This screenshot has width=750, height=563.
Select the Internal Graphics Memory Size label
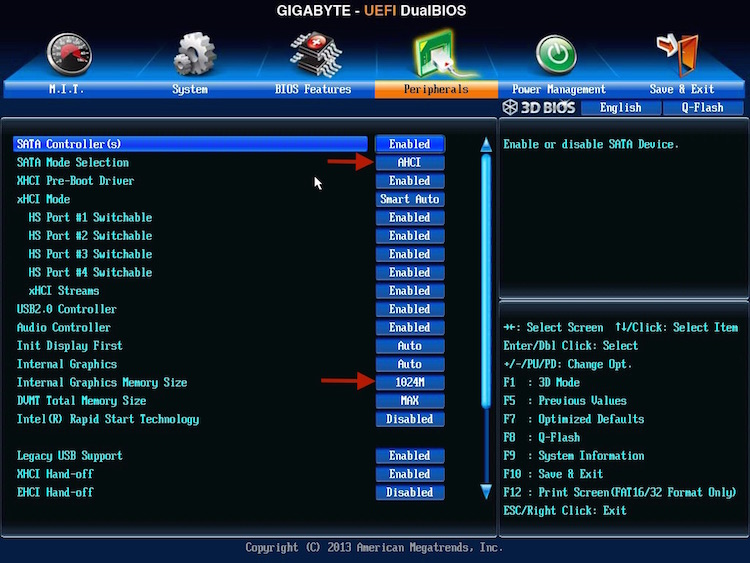tap(102, 383)
